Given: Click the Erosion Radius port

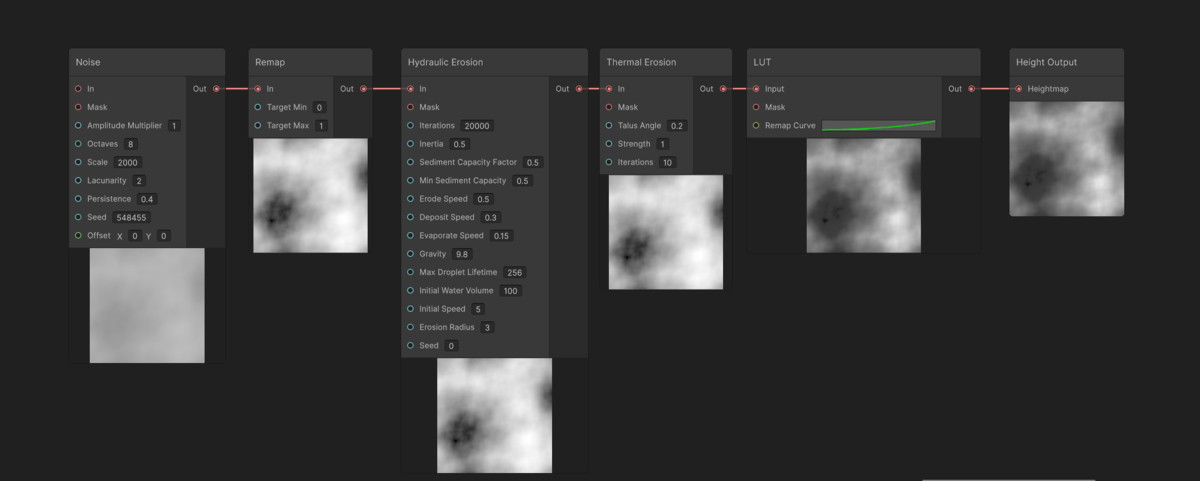Looking at the screenshot, I should pyautogui.click(x=410, y=327).
